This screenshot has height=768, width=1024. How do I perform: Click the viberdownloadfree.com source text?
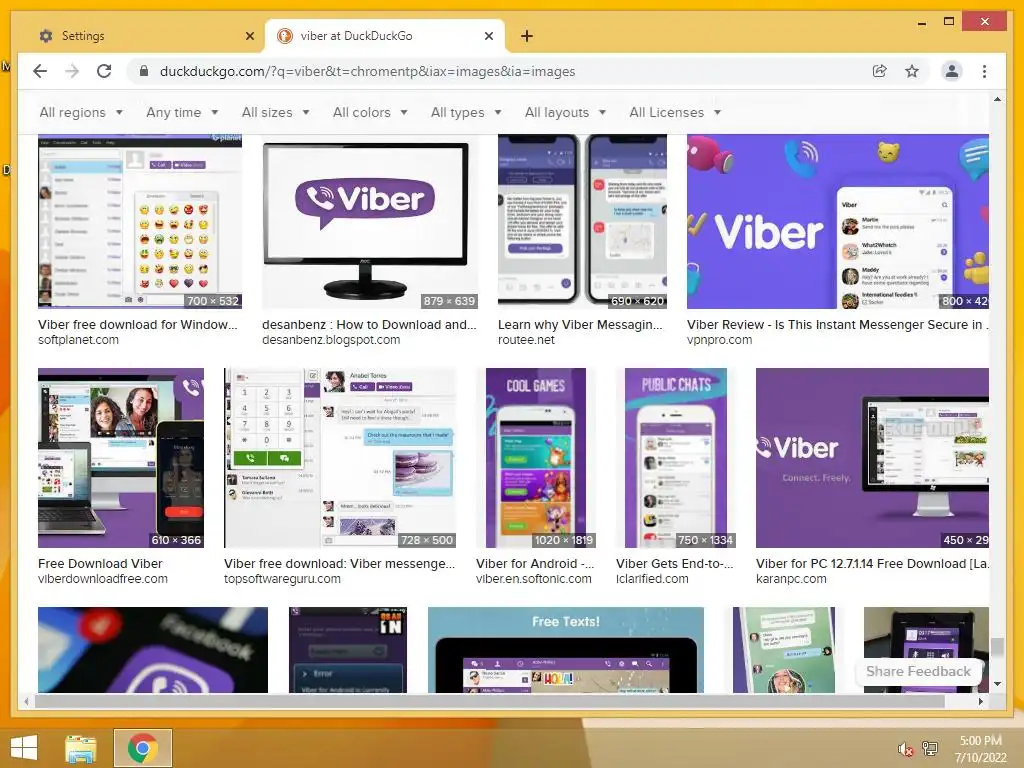coord(103,579)
